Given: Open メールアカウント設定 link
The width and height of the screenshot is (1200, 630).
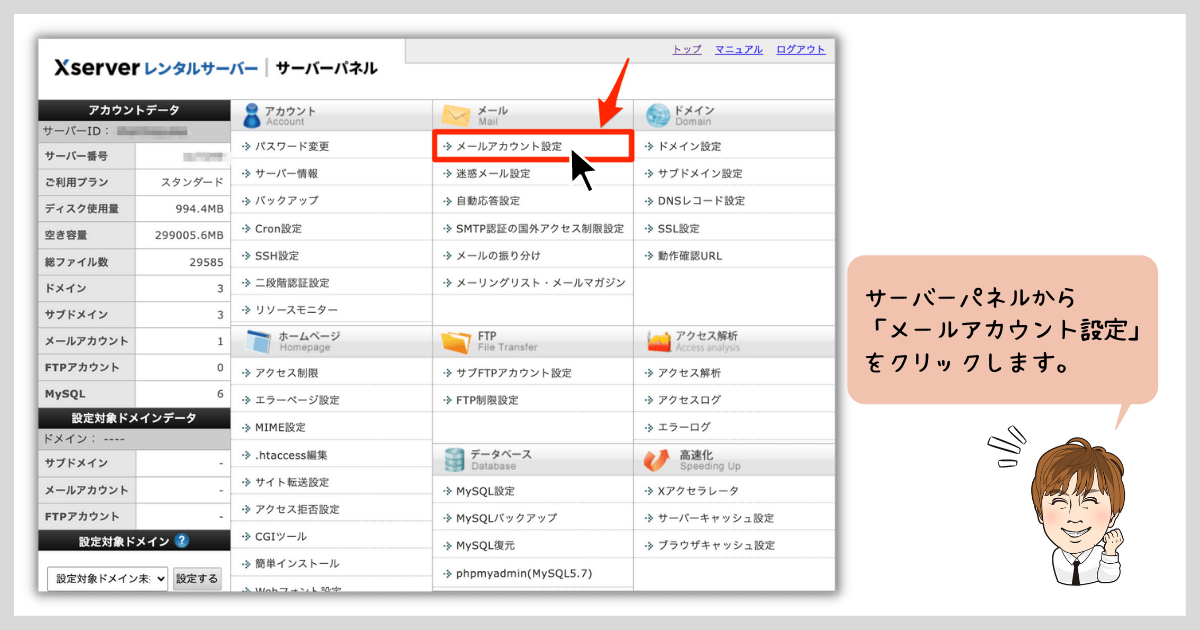Looking at the screenshot, I should coord(508,146).
